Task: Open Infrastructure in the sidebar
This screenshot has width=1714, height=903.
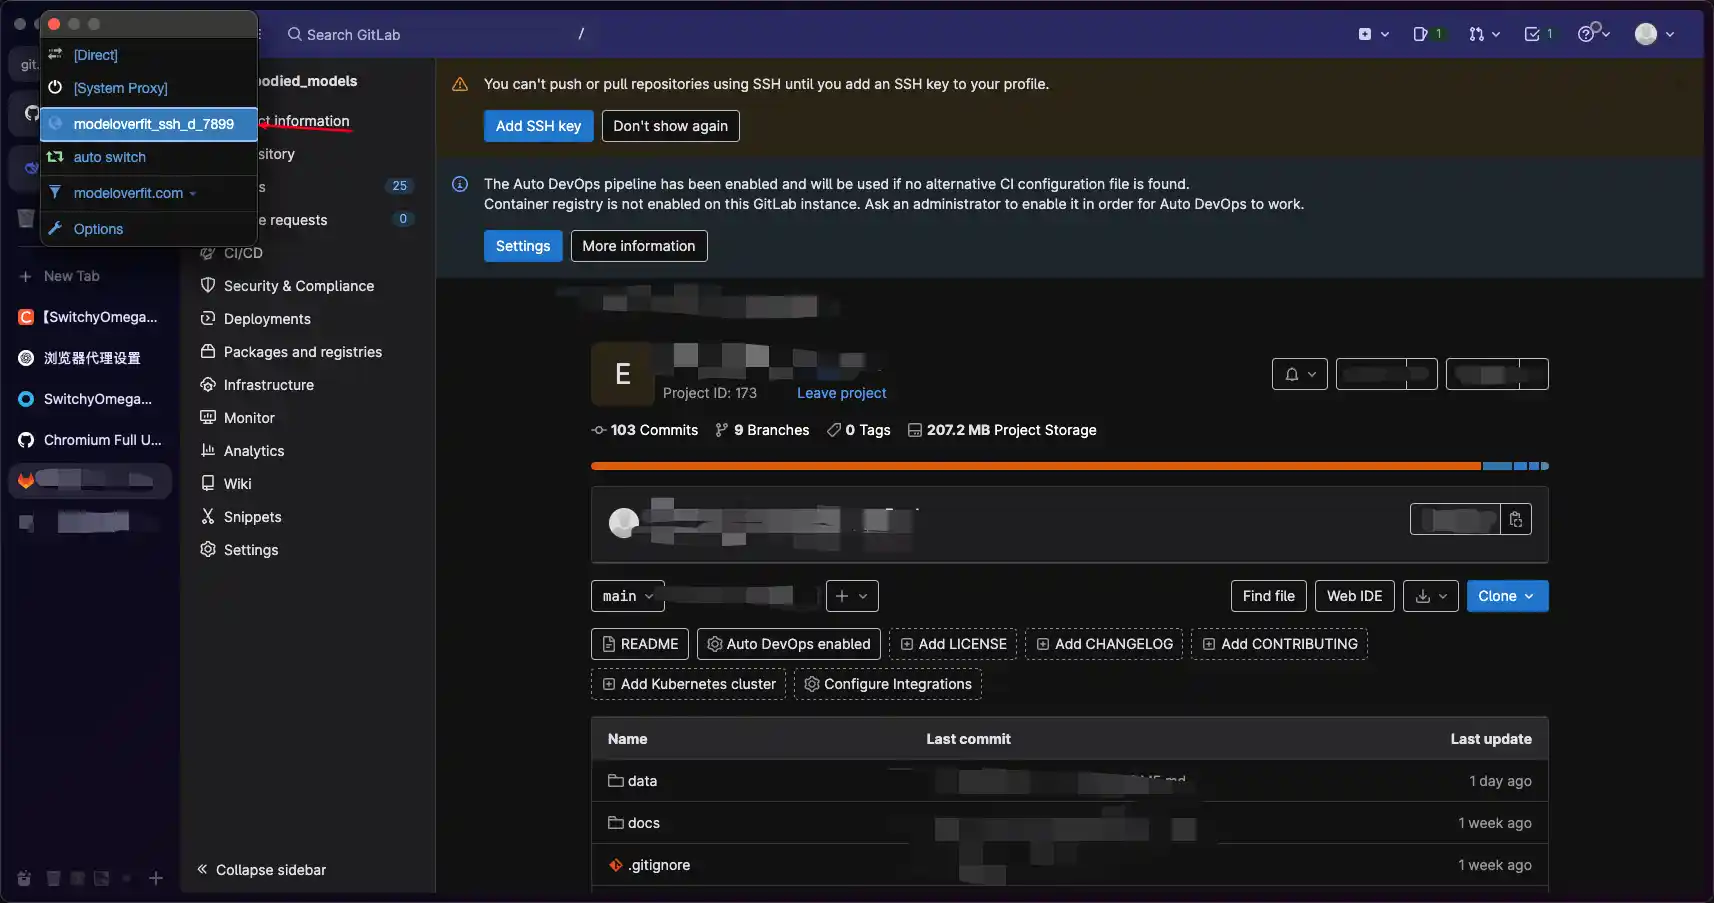Action: tap(269, 385)
